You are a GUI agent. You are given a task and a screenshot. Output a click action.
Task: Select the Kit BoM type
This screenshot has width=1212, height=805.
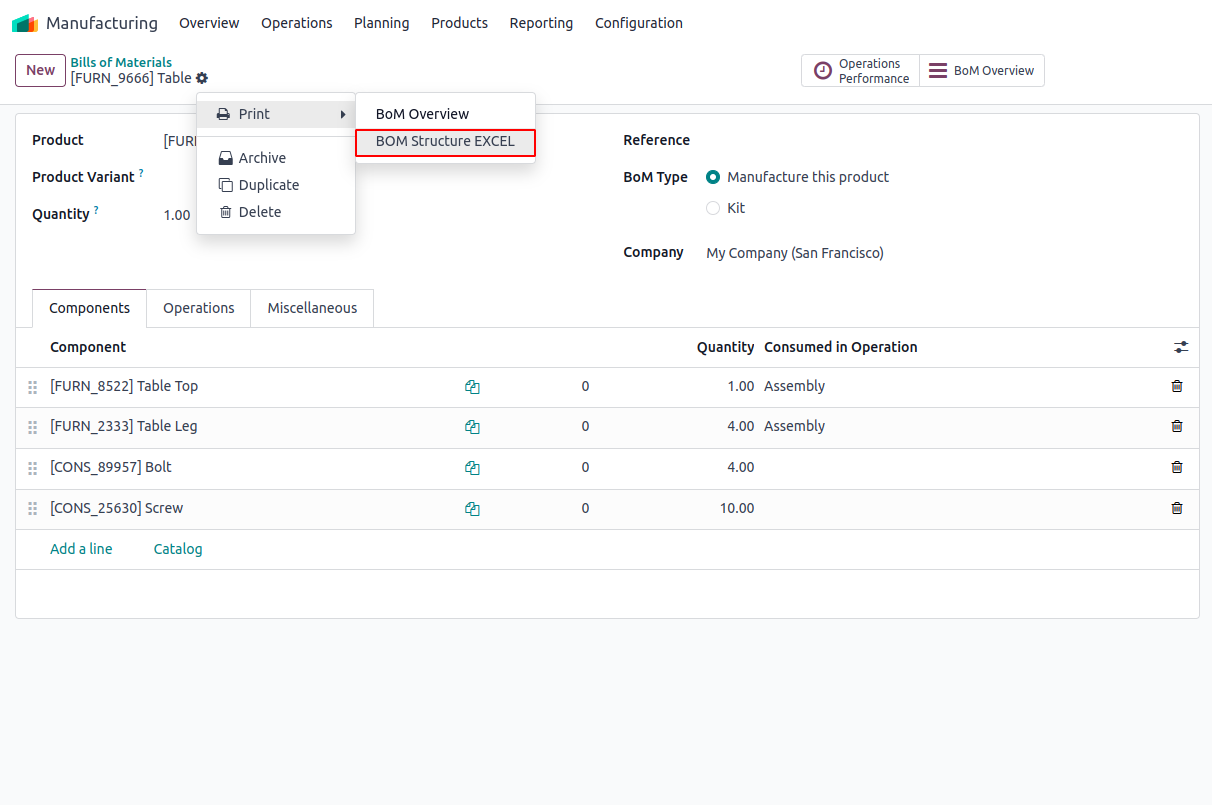tap(713, 208)
